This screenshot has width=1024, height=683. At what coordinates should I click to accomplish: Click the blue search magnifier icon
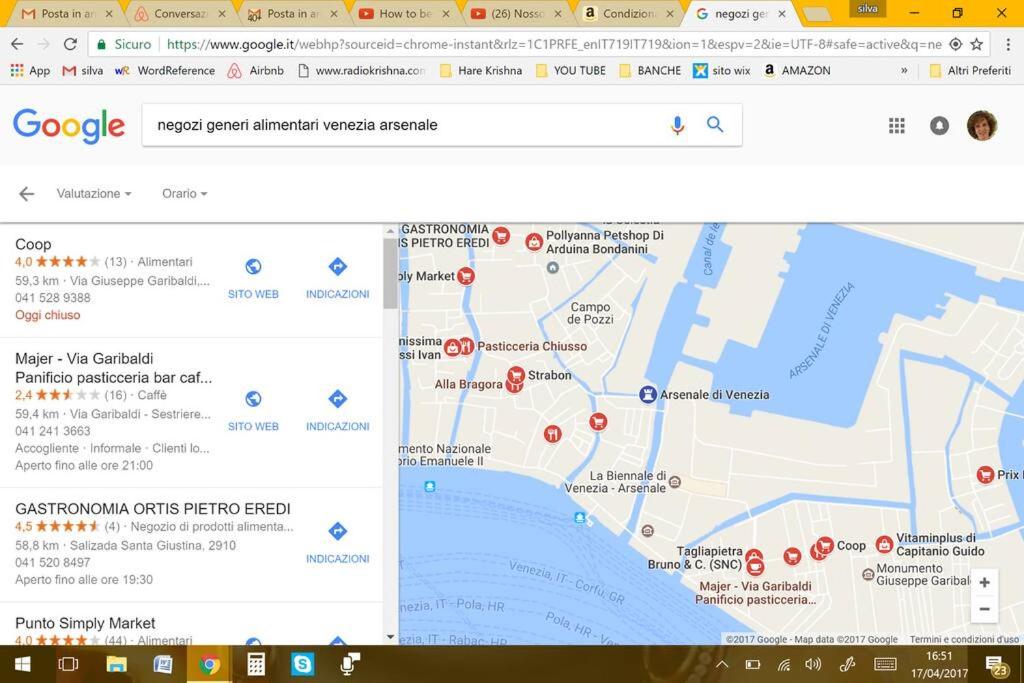pyautogui.click(x=715, y=124)
